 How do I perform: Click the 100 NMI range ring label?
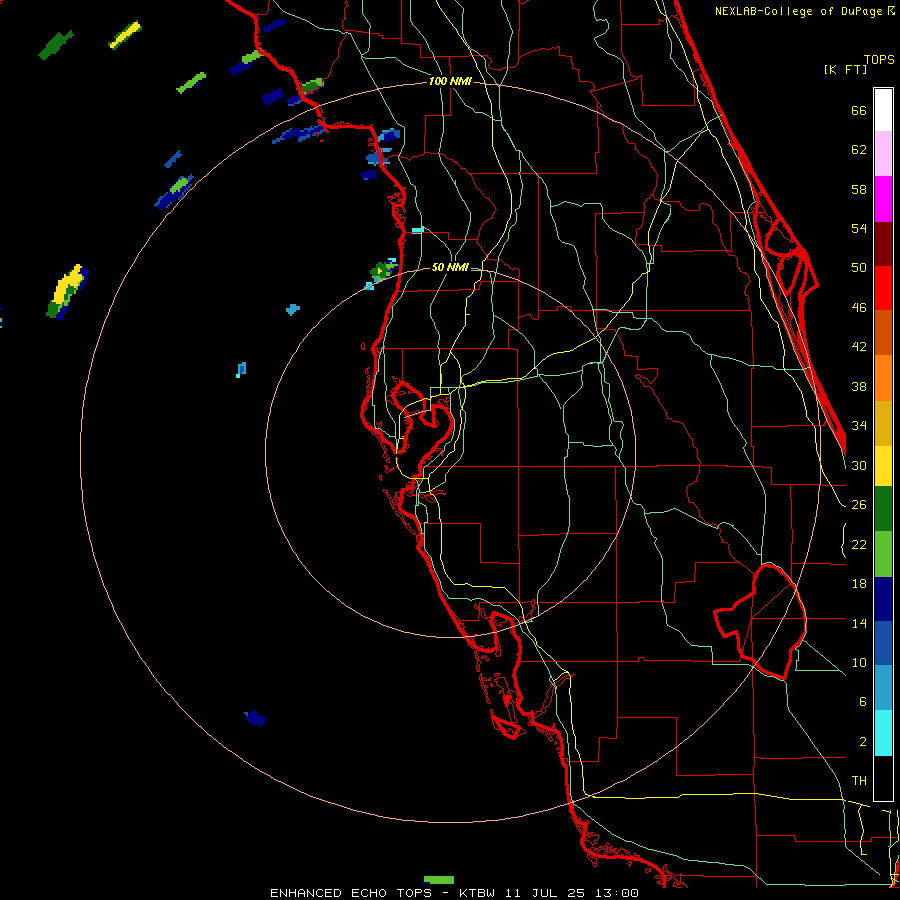tap(450, 82)
